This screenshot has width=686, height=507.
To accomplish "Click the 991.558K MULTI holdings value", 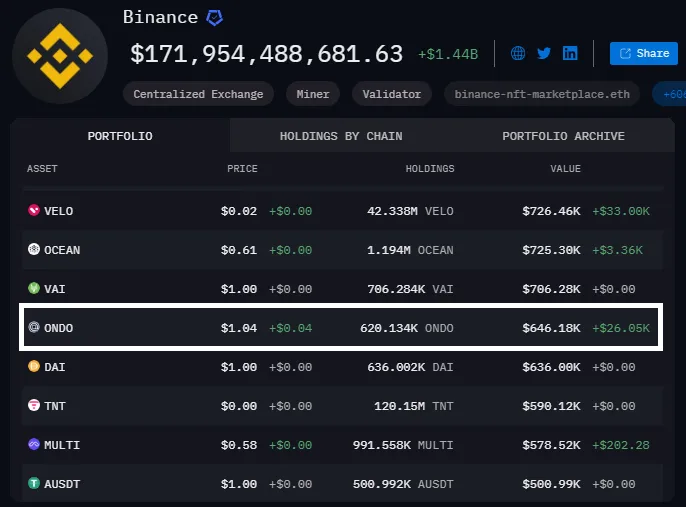I will pos(403,445).
